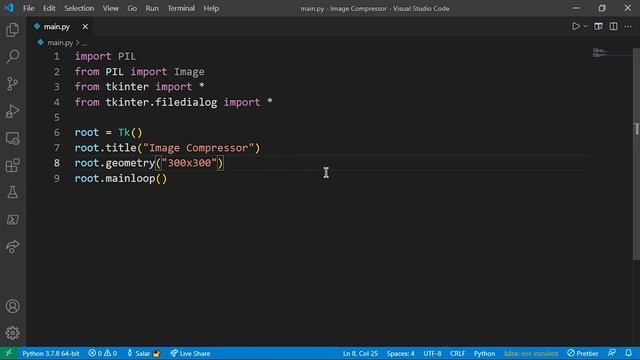This screenshot has width=640, height=360.
Task: Open the terminal-style icon in activity bar
Action: [12, 220]
